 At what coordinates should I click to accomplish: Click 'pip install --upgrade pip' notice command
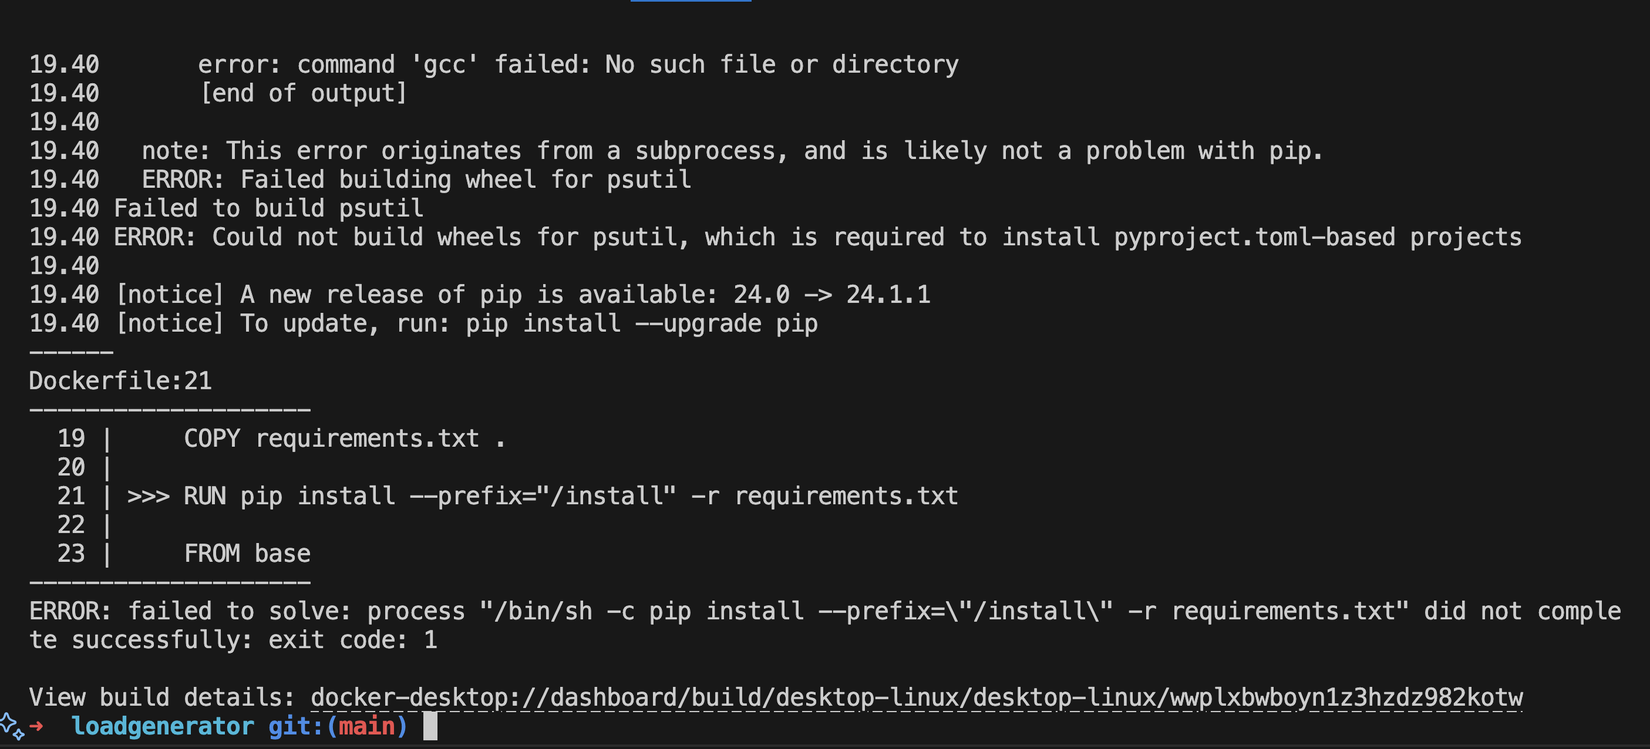coord(641,324)
